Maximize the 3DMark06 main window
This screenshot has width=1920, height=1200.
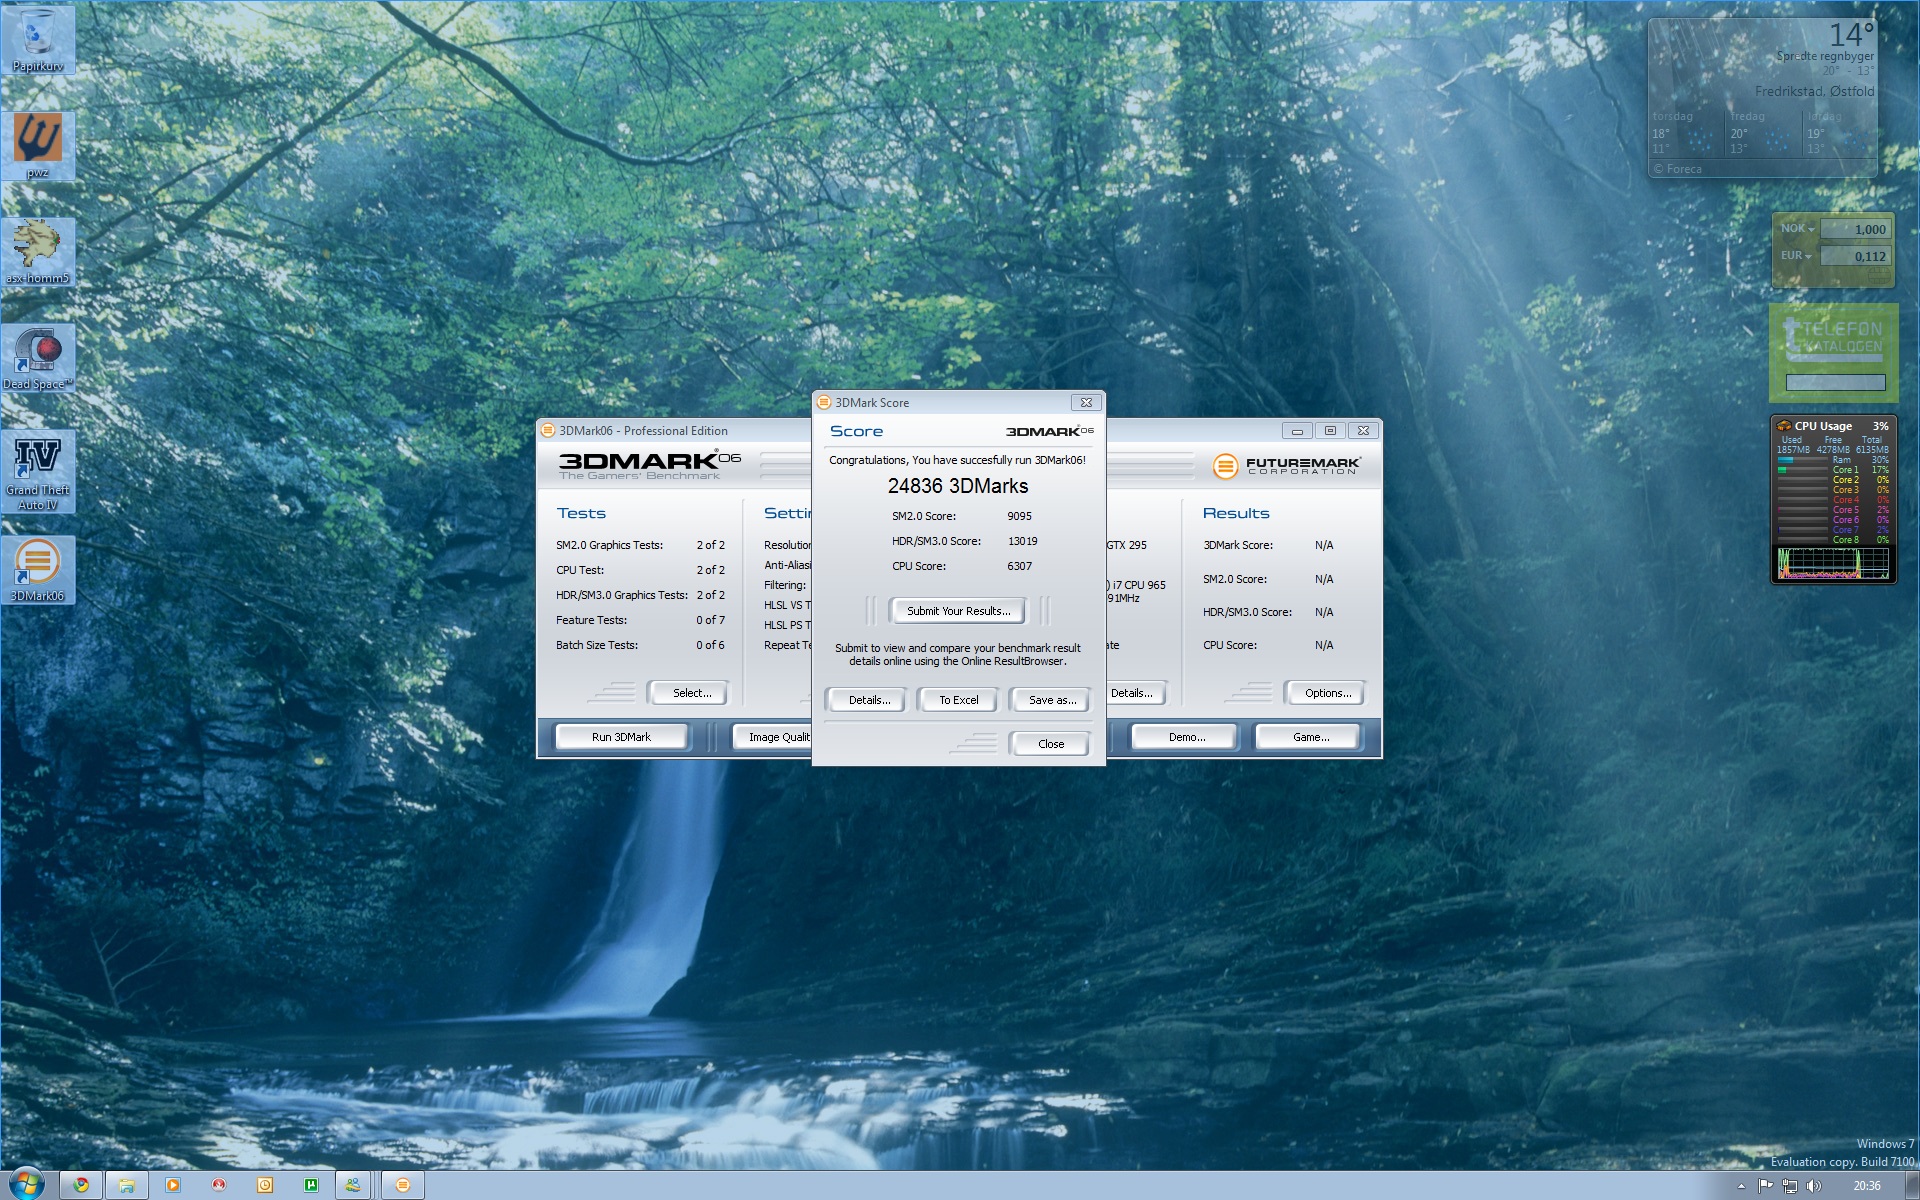pyautogui.click(x=1330, y=431)
